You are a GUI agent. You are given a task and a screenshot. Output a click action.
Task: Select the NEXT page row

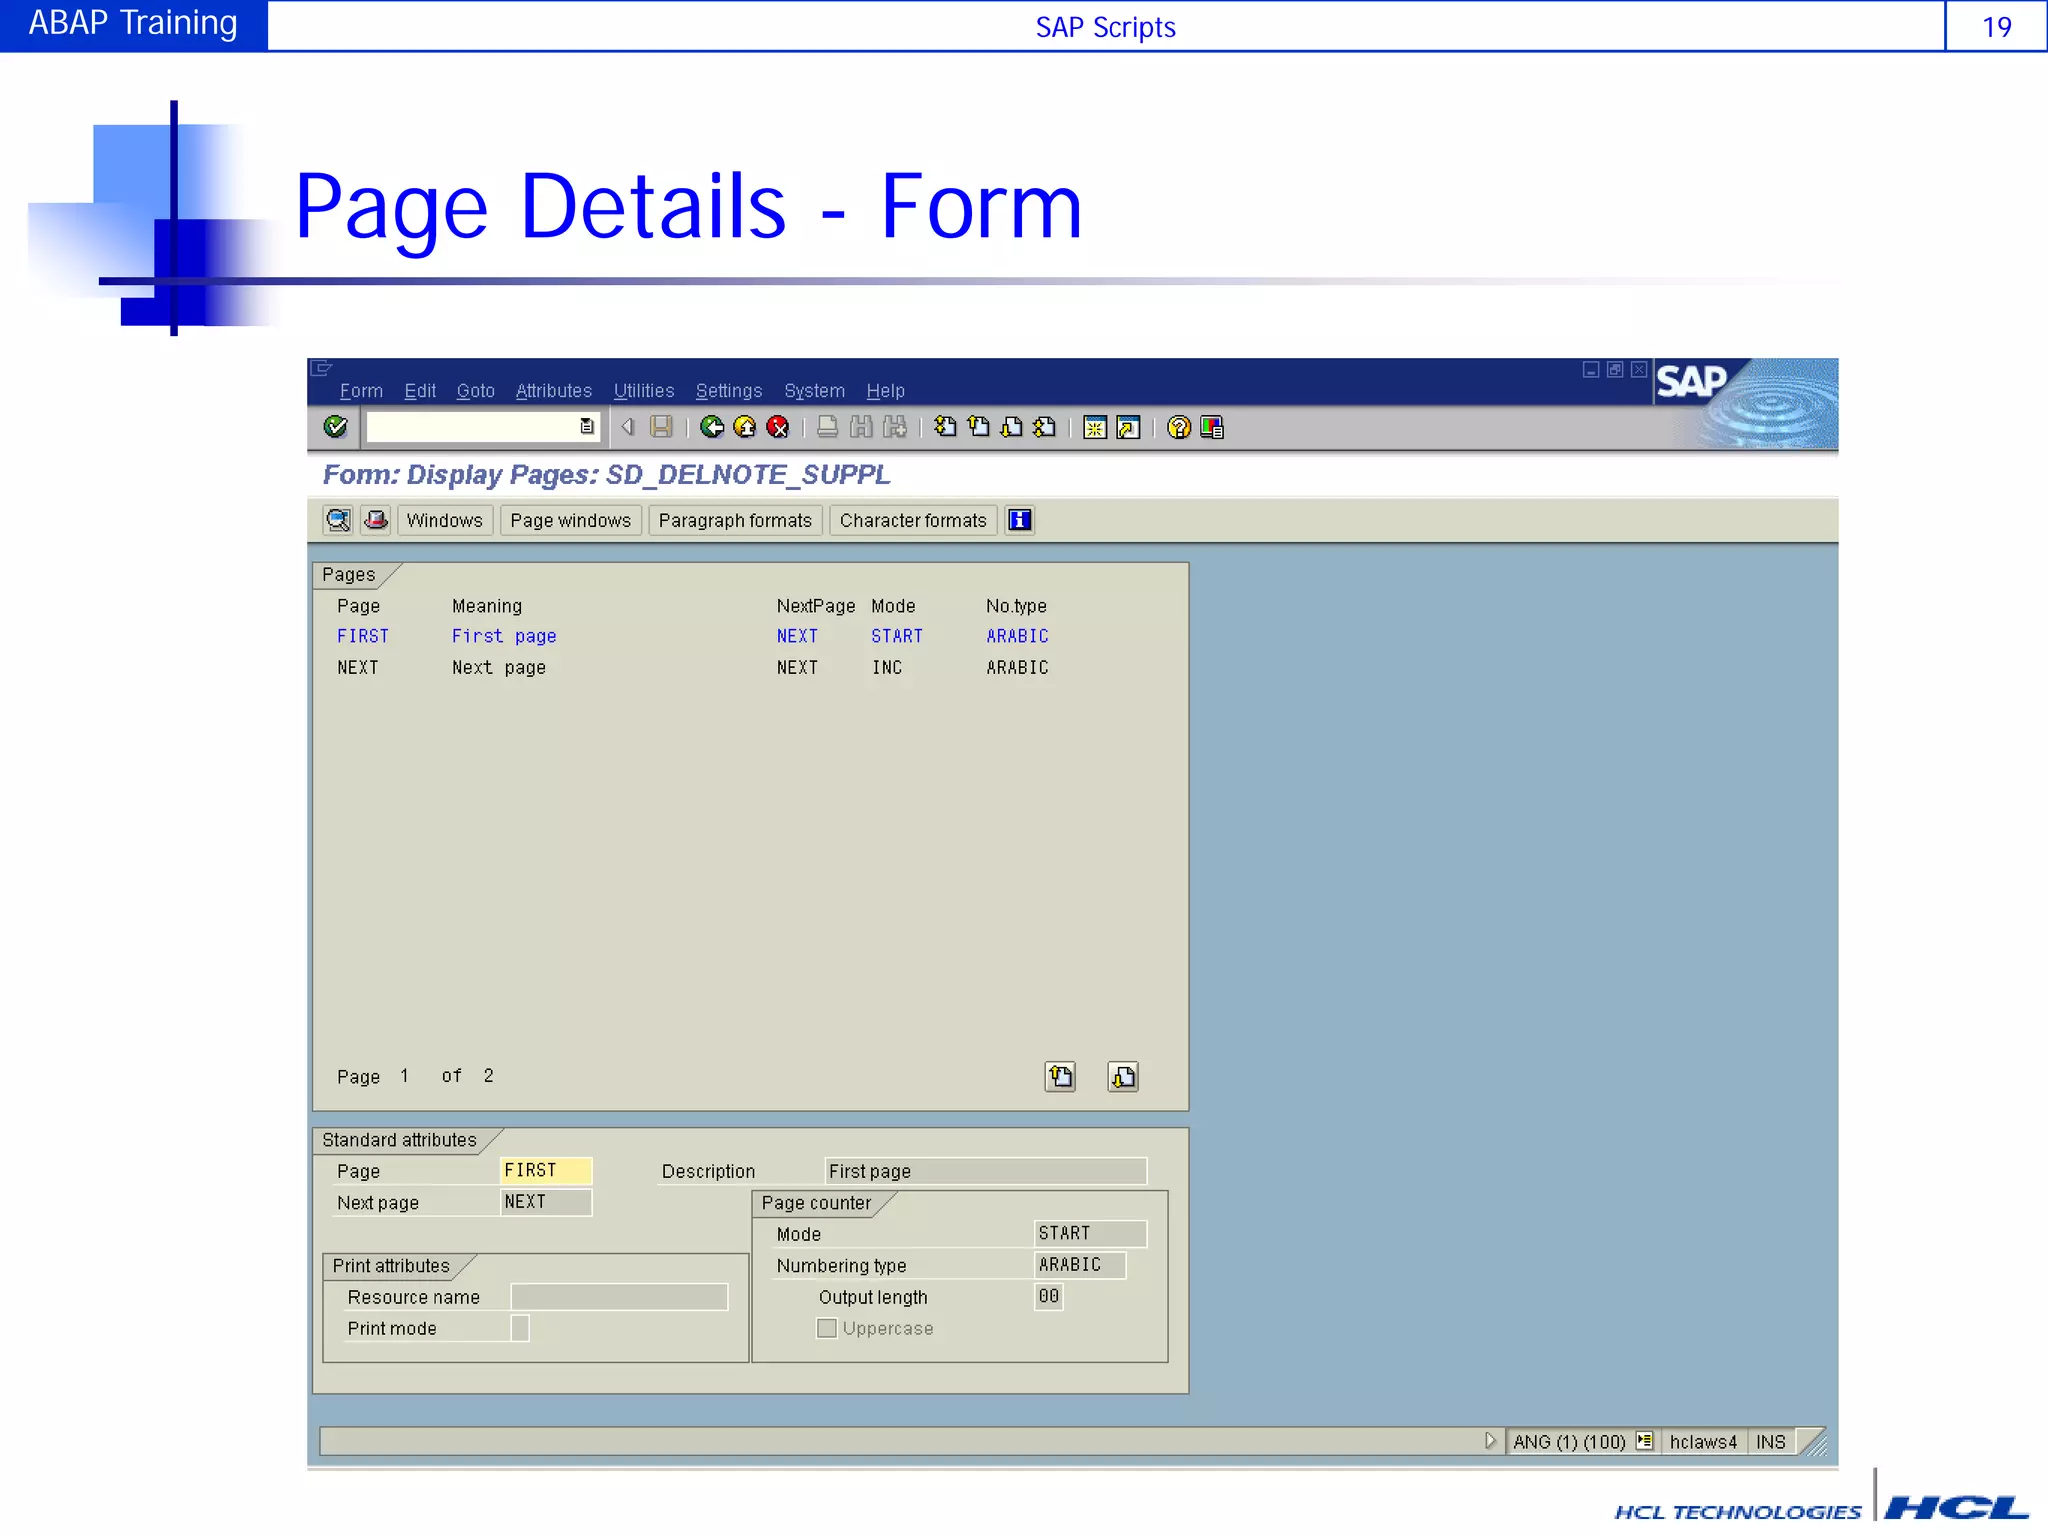pyautogui.click(x=358, y=667)
